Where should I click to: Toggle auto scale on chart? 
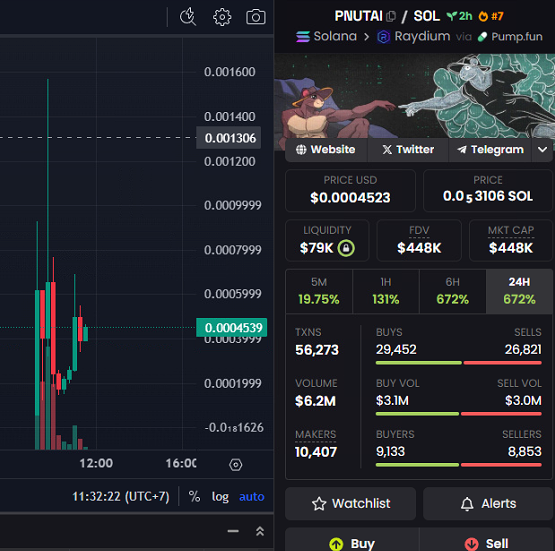pos(252,497)
